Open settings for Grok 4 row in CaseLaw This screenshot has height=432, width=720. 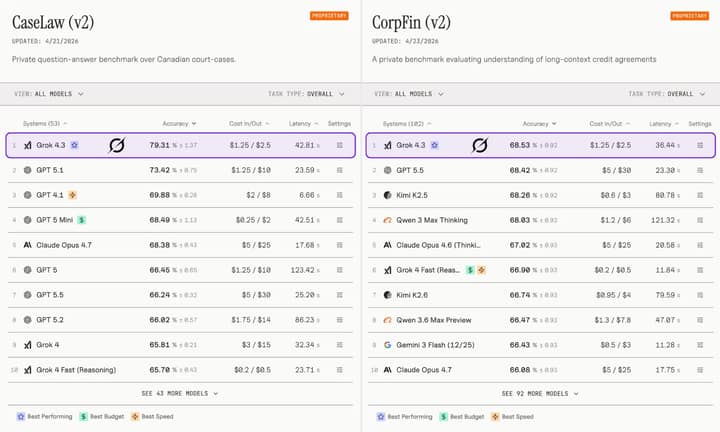click(340, 345)
